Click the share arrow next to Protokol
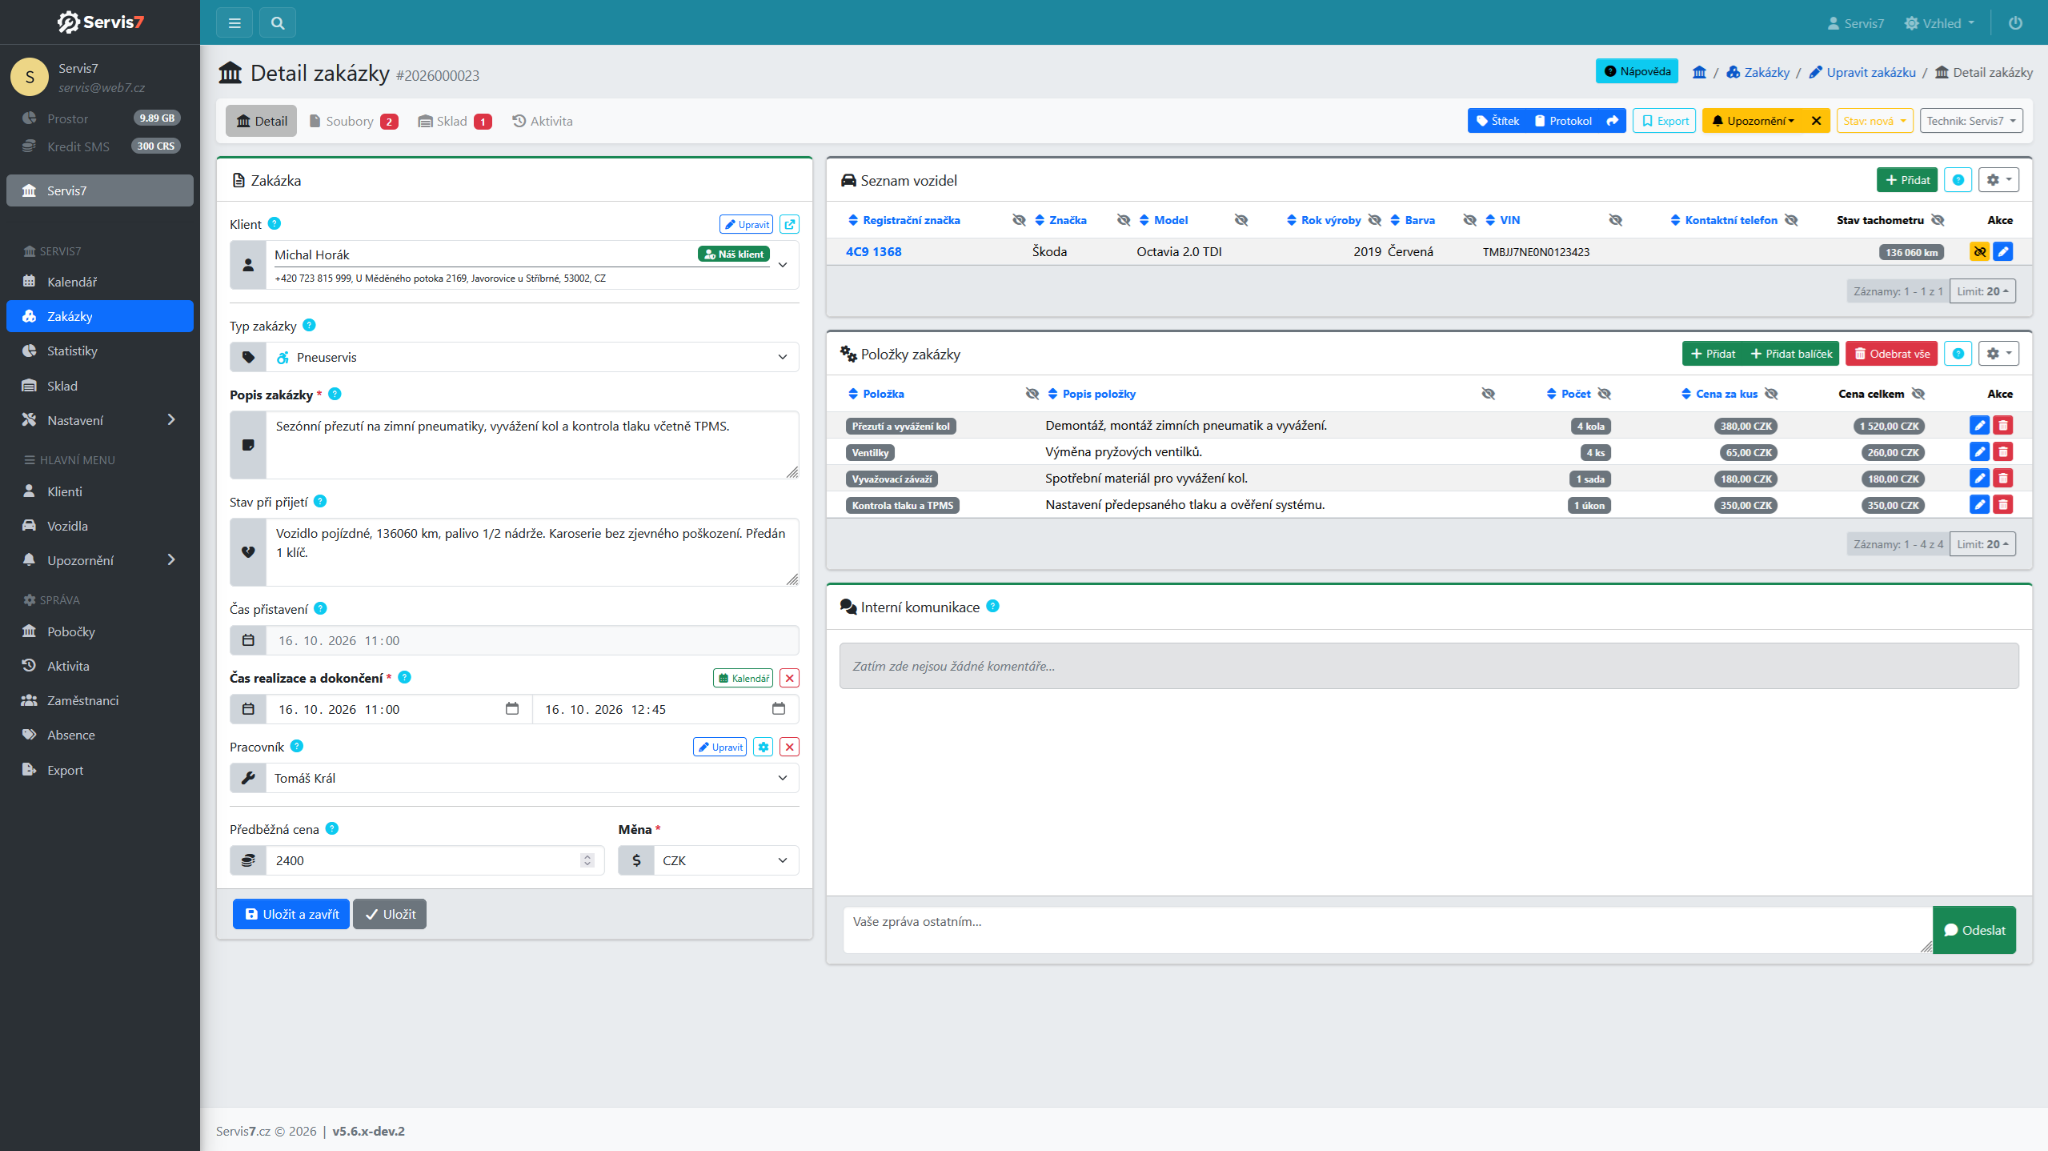The height and width of the screenshot is (1151, 2048). coord(1613,121)
